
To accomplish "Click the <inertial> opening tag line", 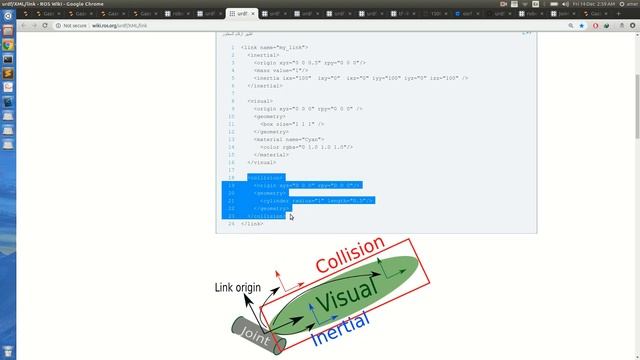I will 263,55.
